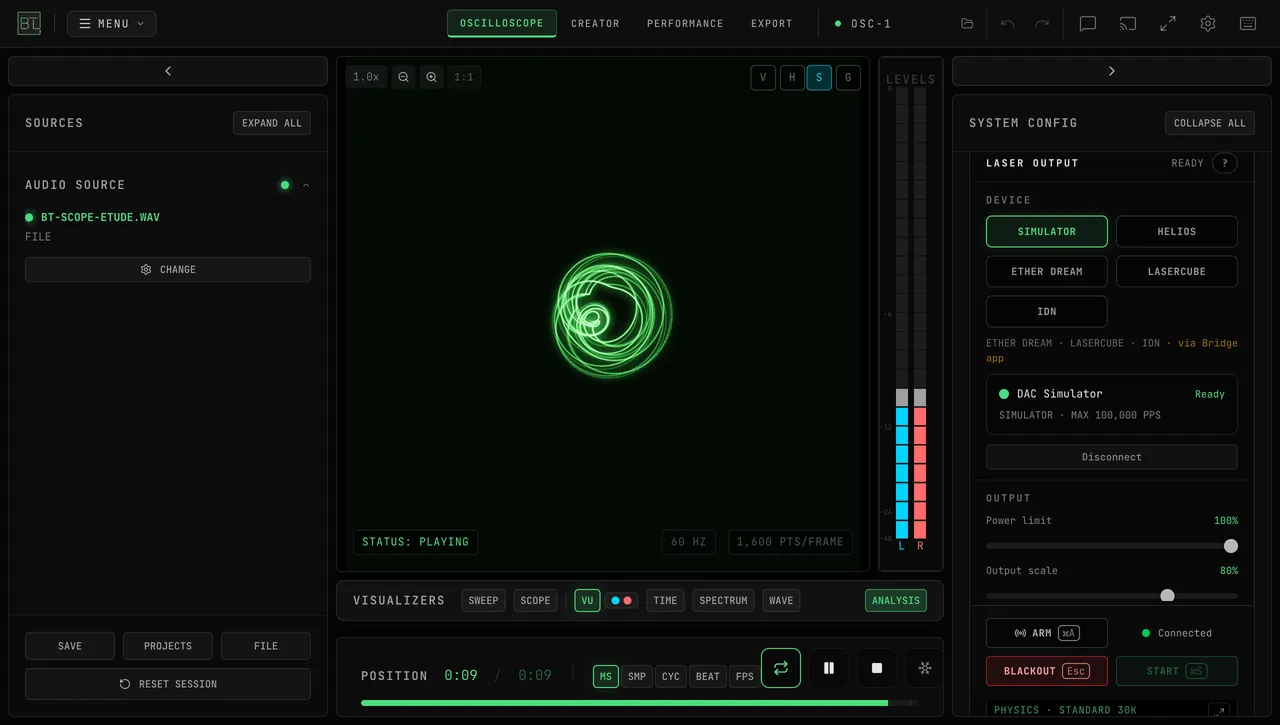Go to the EXPORT tab
Image resolution: width=1280 pixels, height=725 pixels.
(x=772, y=24)
